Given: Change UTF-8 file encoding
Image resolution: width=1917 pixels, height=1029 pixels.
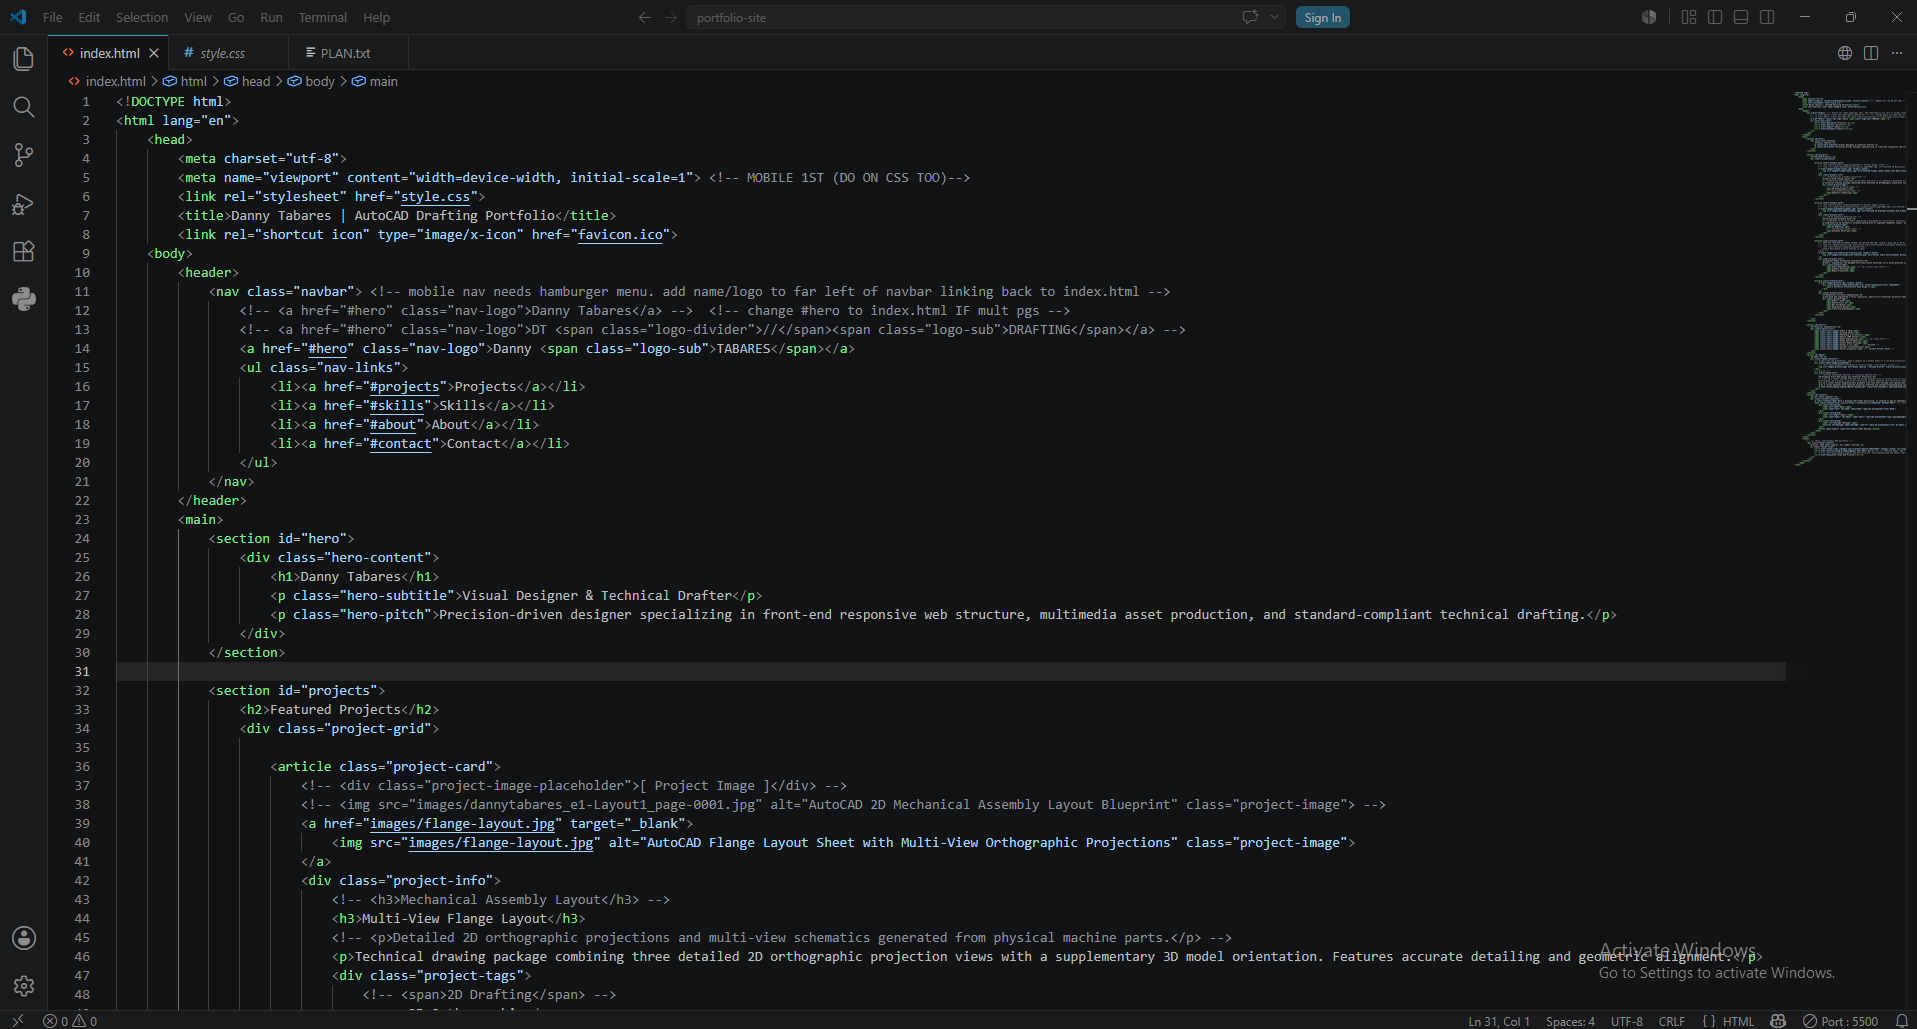Looking at the screenshot, I should point(1627,1021).
